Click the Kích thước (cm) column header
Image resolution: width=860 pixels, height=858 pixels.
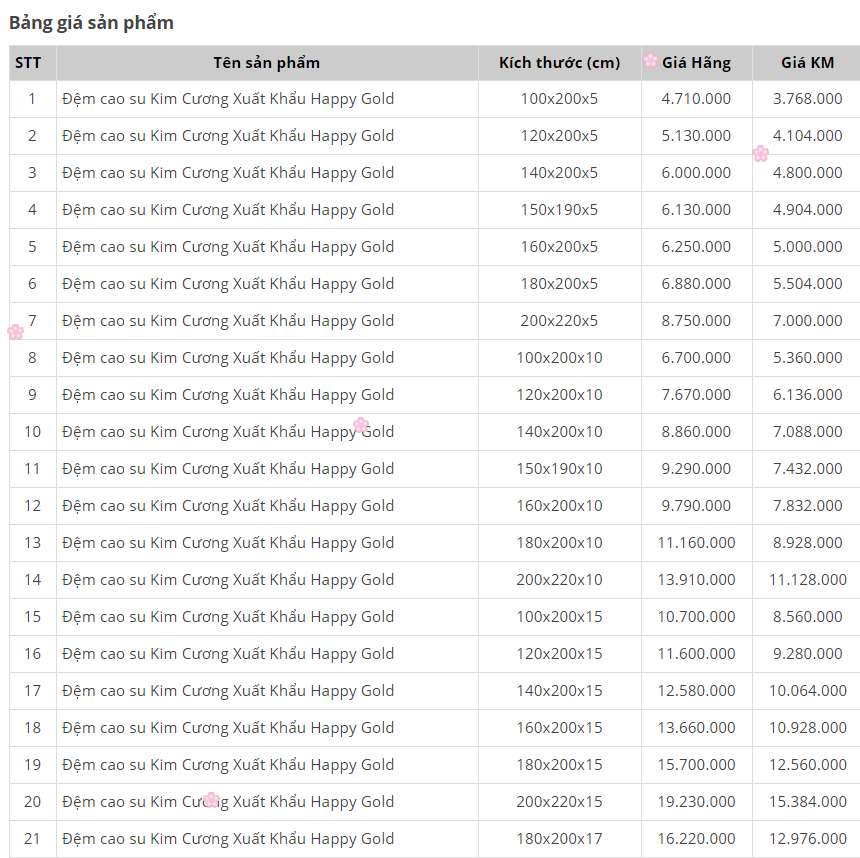(x=559, y=63)
